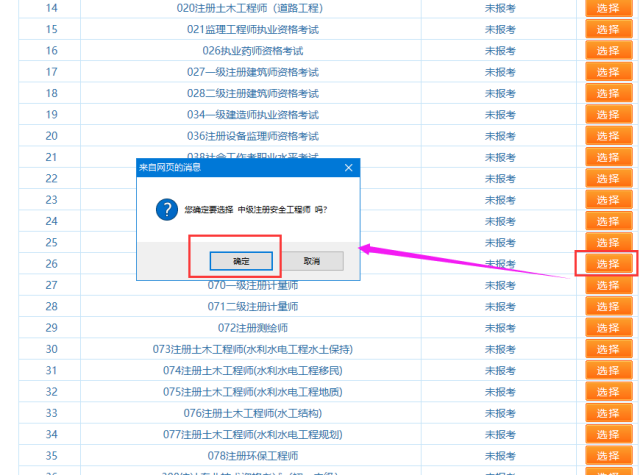Click 选择 for 077注册土木工程师(水利水电工程规划)
Viewport: 640px width, 475px height.
[x=608, y=434]
